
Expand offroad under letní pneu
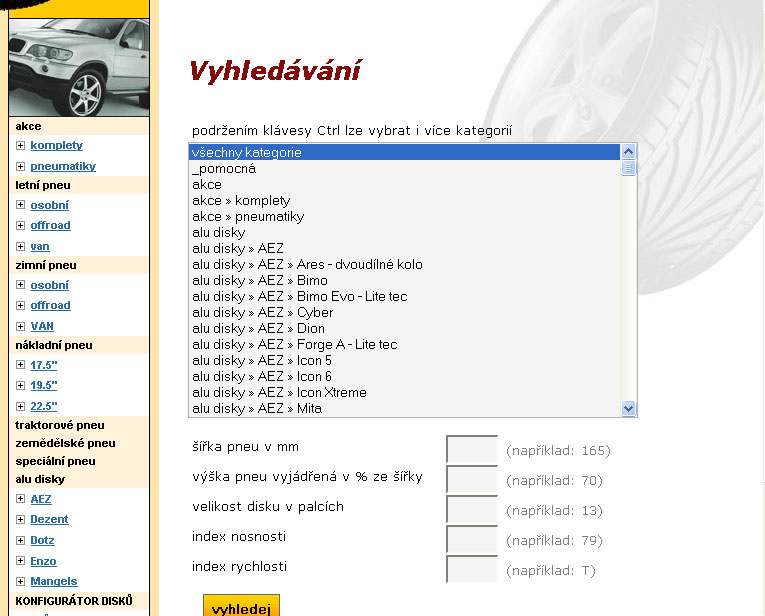(x=20, y=225)
